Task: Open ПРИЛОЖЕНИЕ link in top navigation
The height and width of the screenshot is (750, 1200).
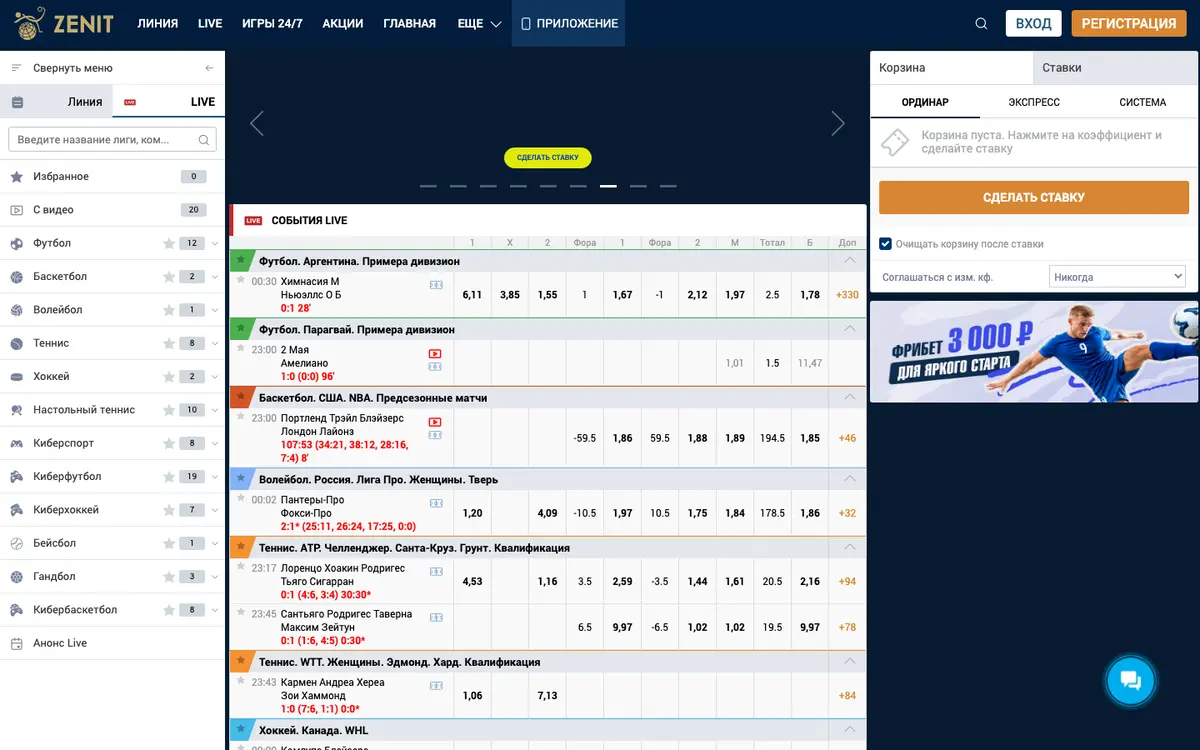Action: coord(569,24)
